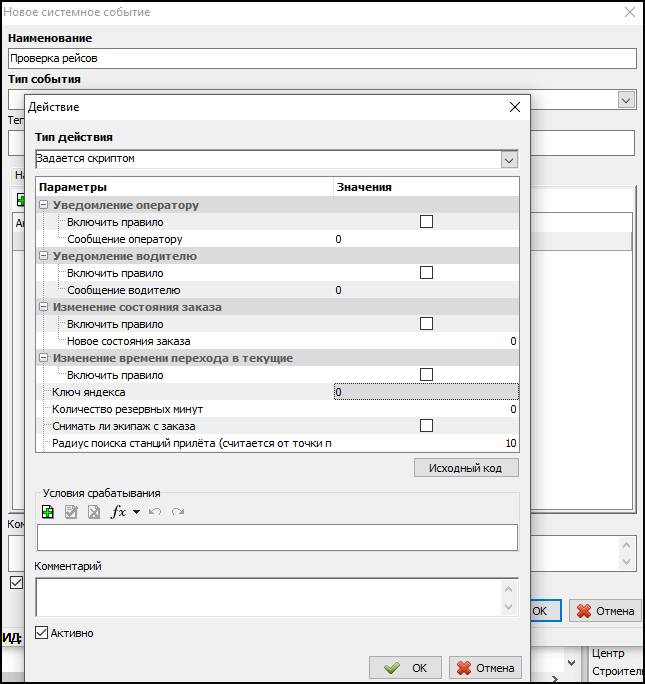Click the edit condition icon
Screen dimensions: 645x684
coord(70,512)
